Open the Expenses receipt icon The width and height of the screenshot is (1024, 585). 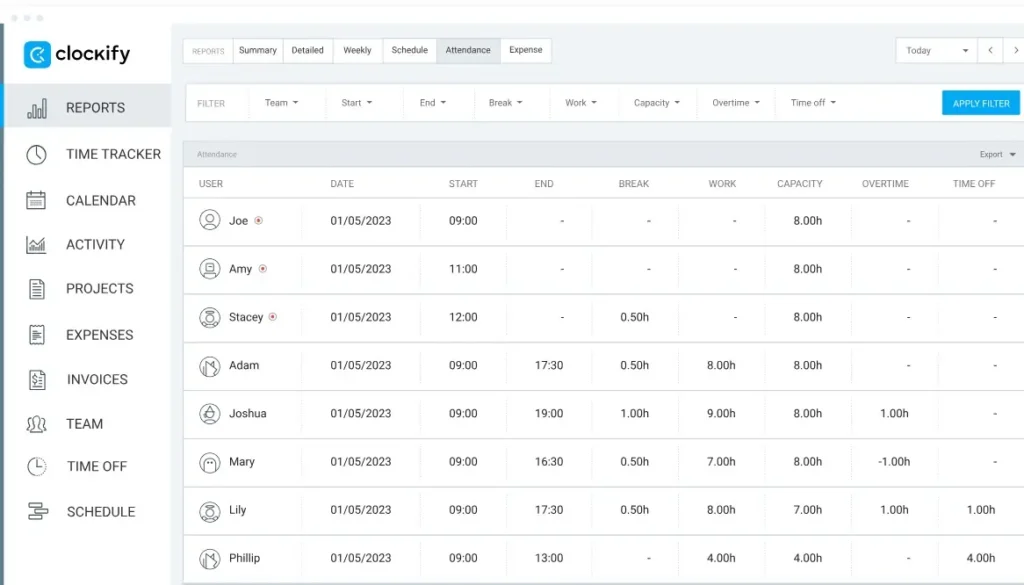tap(37, 335)
